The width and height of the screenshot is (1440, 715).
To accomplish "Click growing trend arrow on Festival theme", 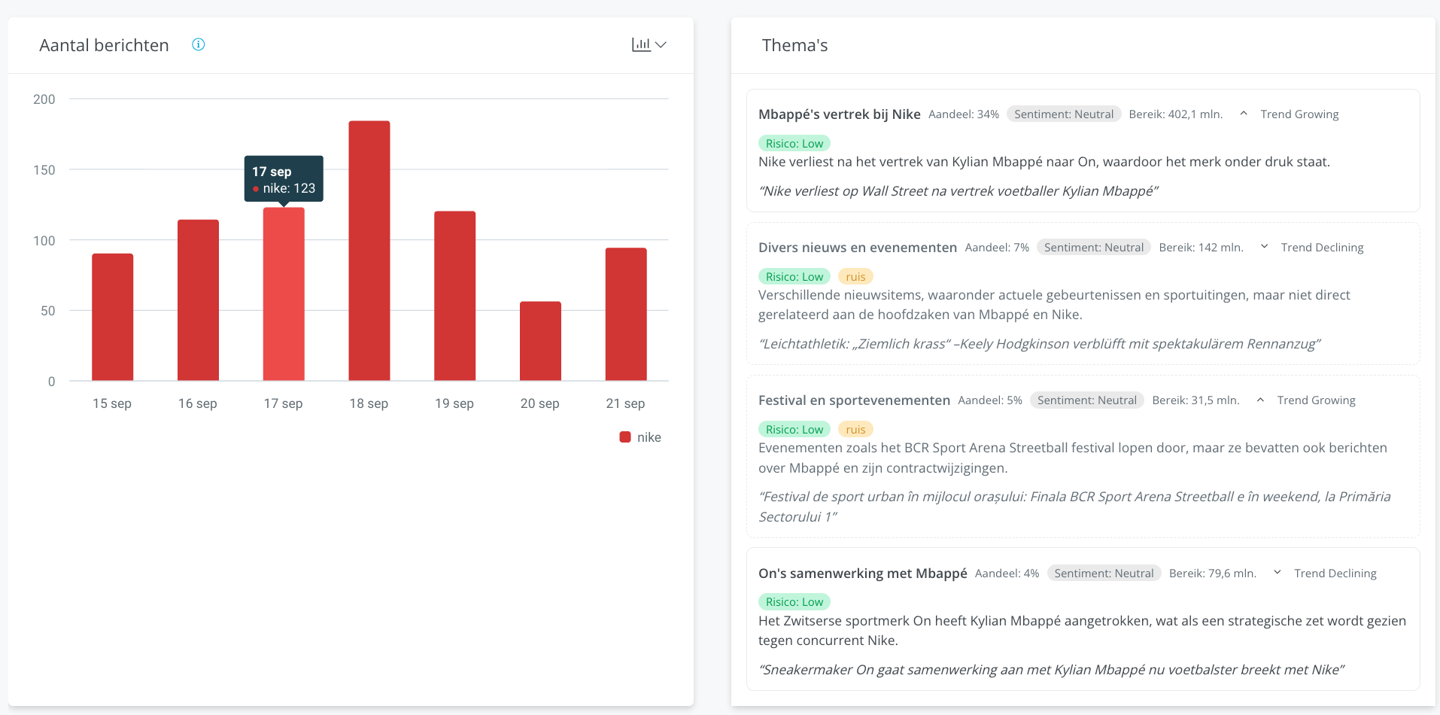I will 1260,400.
